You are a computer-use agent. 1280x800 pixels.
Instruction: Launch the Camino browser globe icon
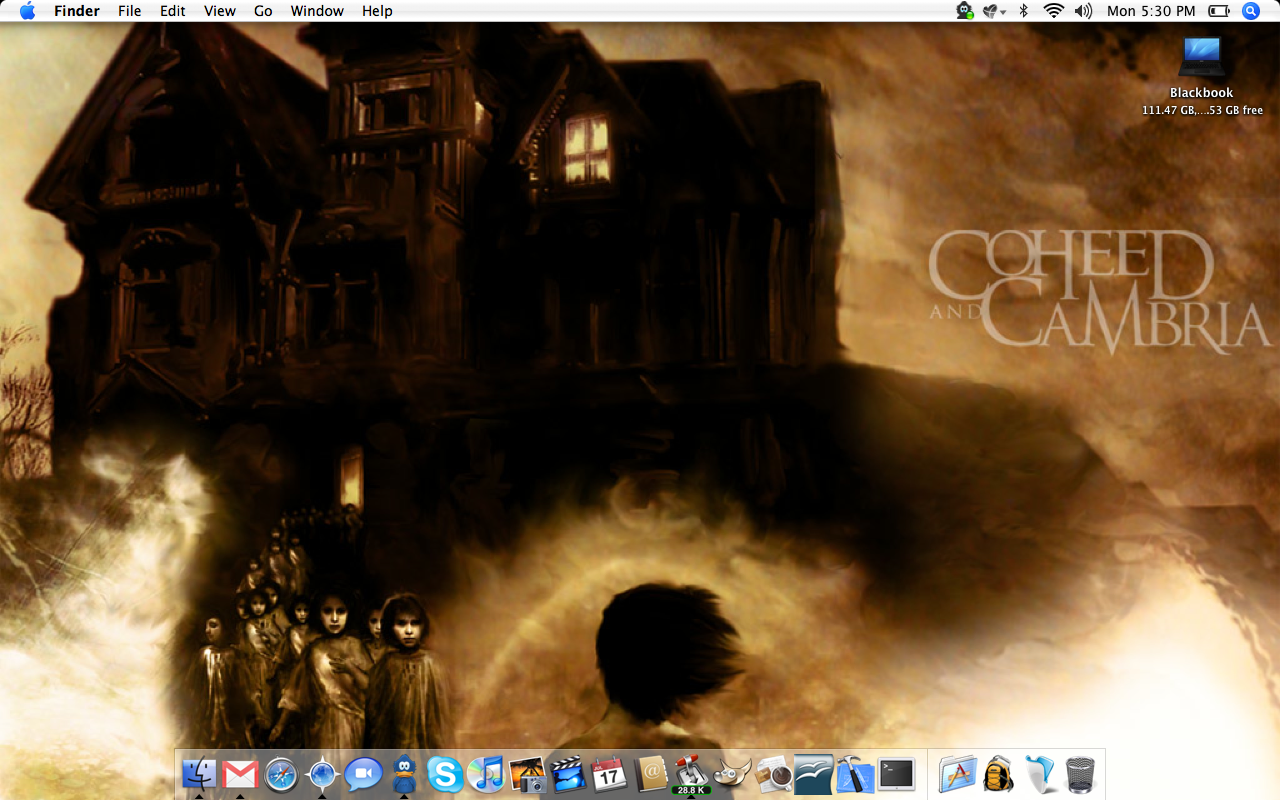pyautogui.click(x=322, y=774)
